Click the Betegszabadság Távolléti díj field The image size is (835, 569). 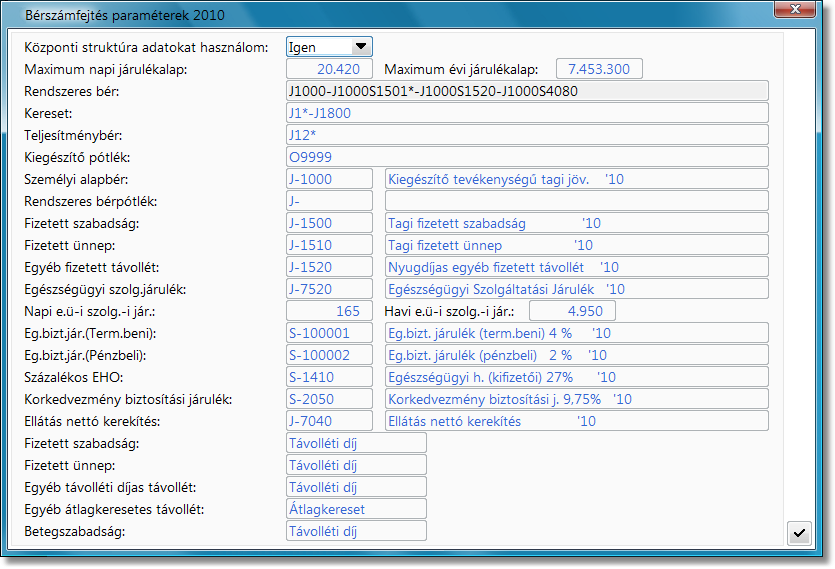pos(356,531)
